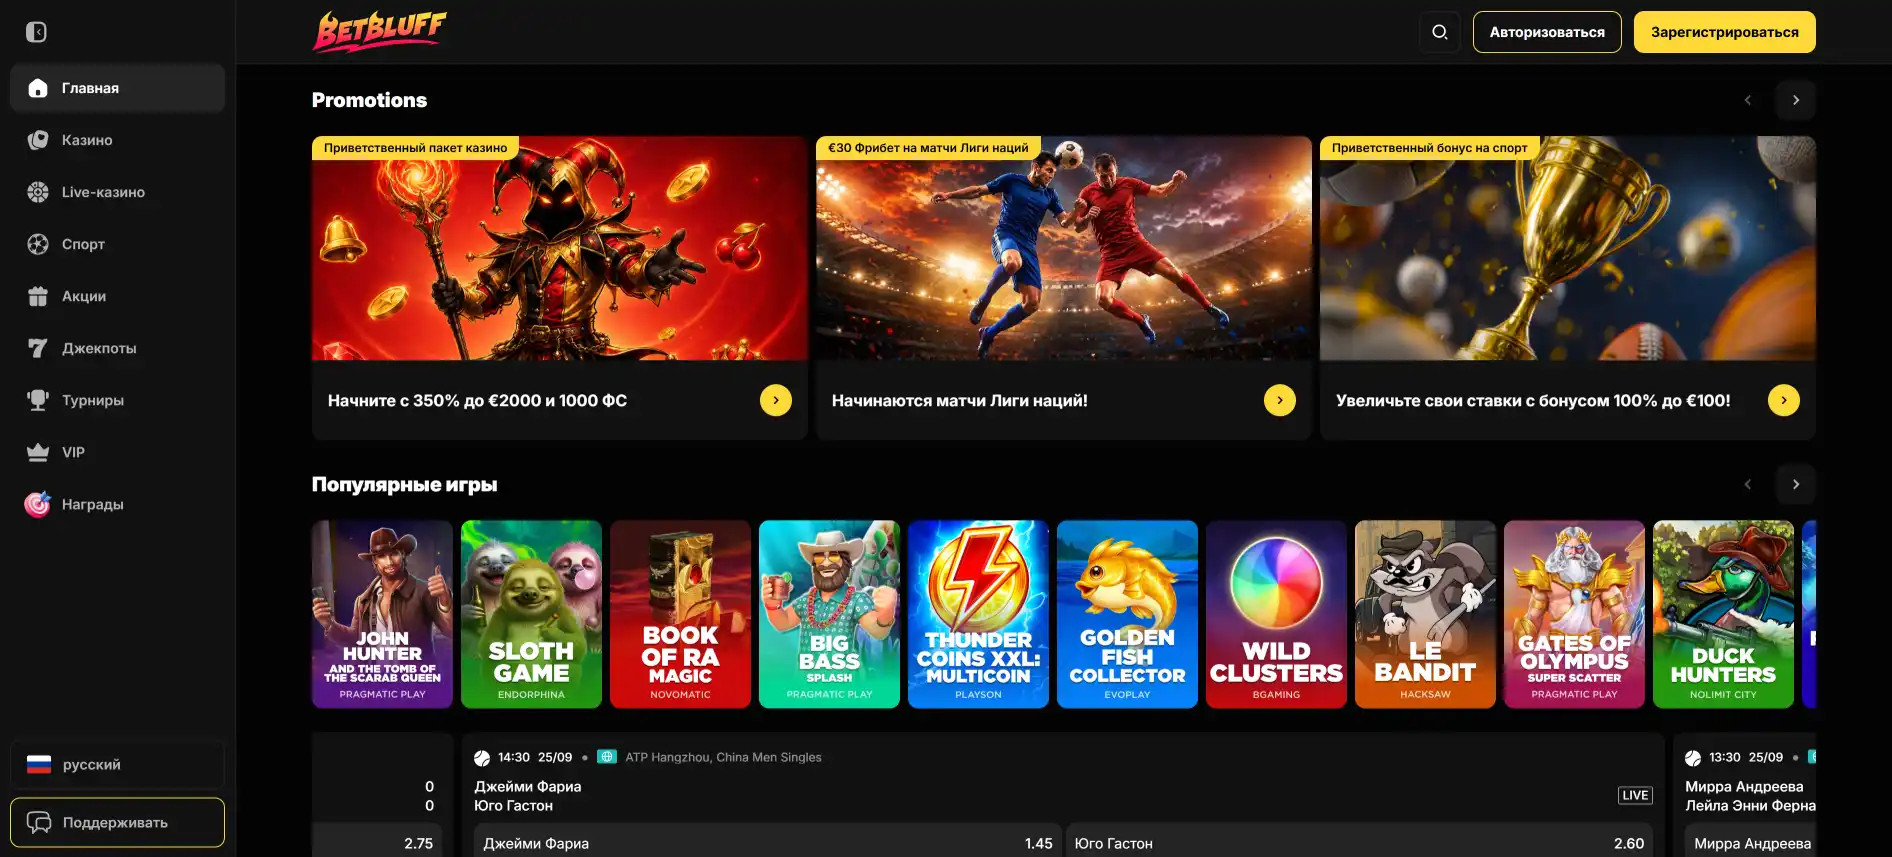Open the sports welcome bonus trophy banner
Image resolution: width=1892 pixels, height=857 pixels.
(x=1568, y=248)
